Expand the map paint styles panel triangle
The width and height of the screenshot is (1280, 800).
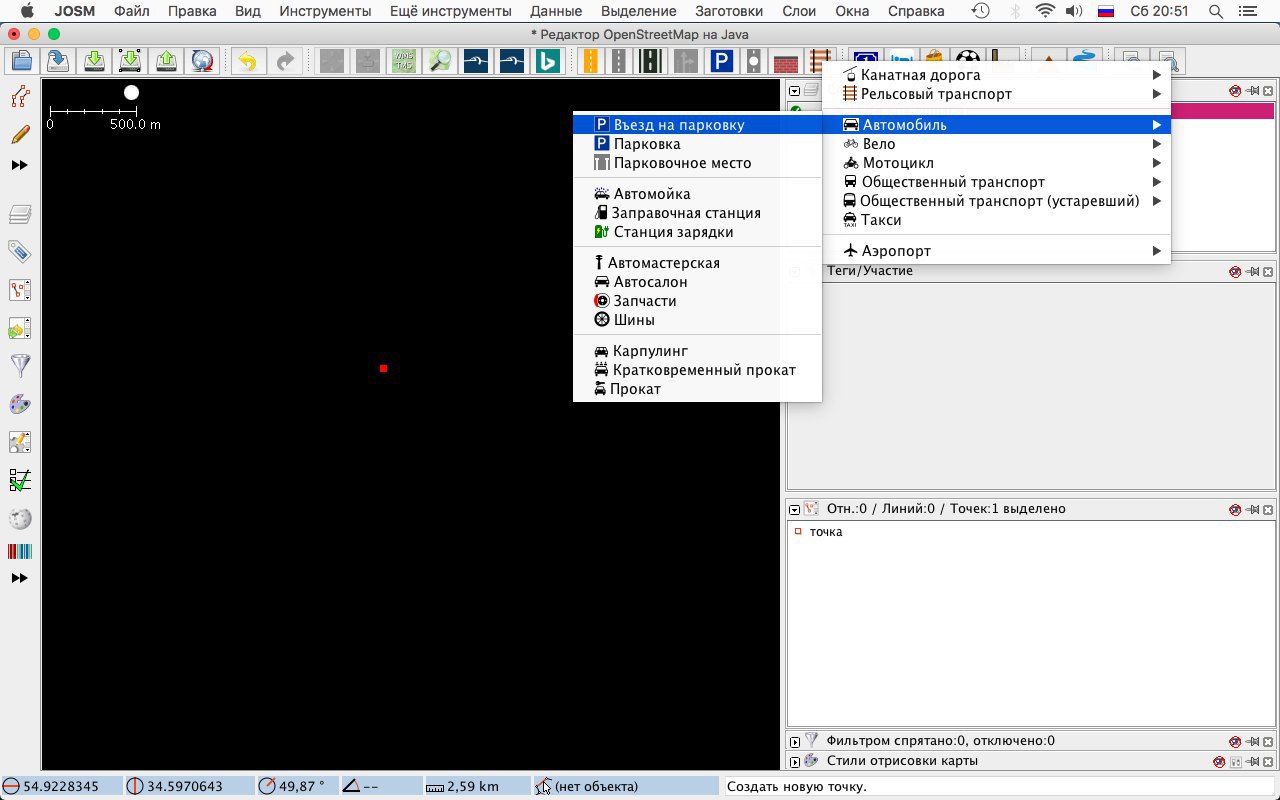pos(795,762)
